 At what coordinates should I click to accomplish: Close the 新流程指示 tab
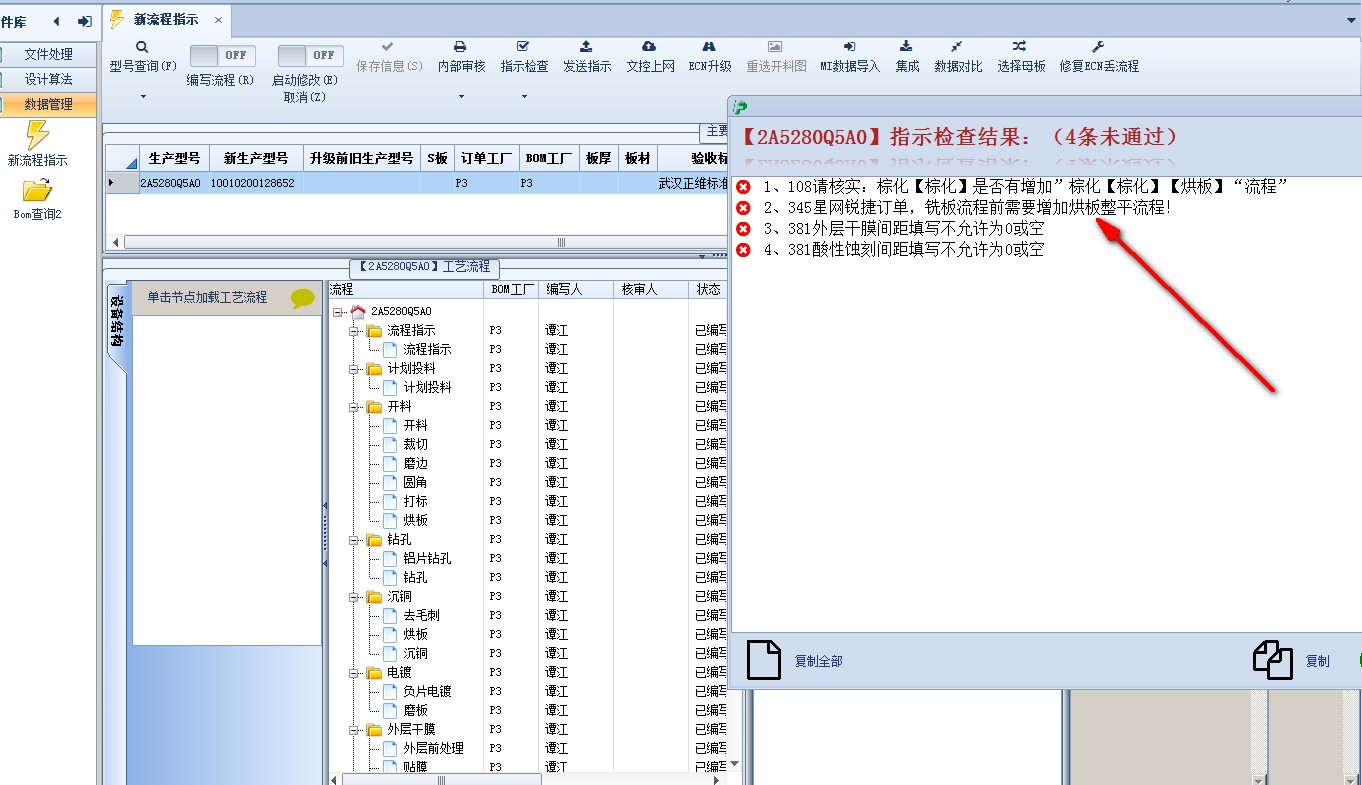click(218, 19)
